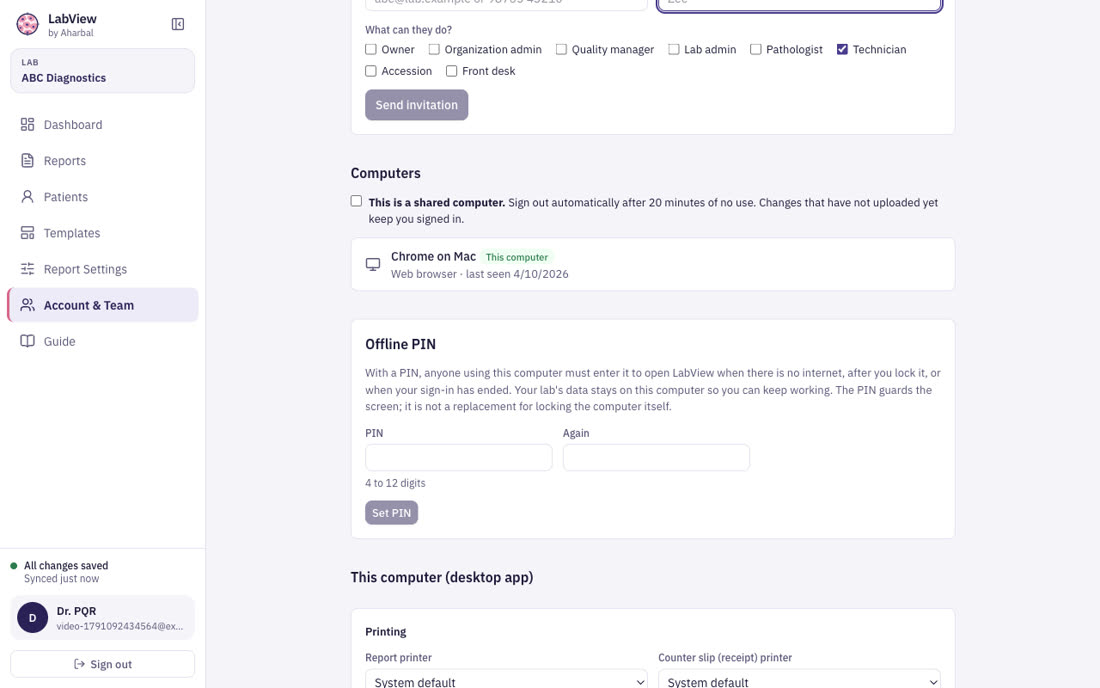Click the Patients person icon
The image size is (1100, 688).
(x=27, y=197)
